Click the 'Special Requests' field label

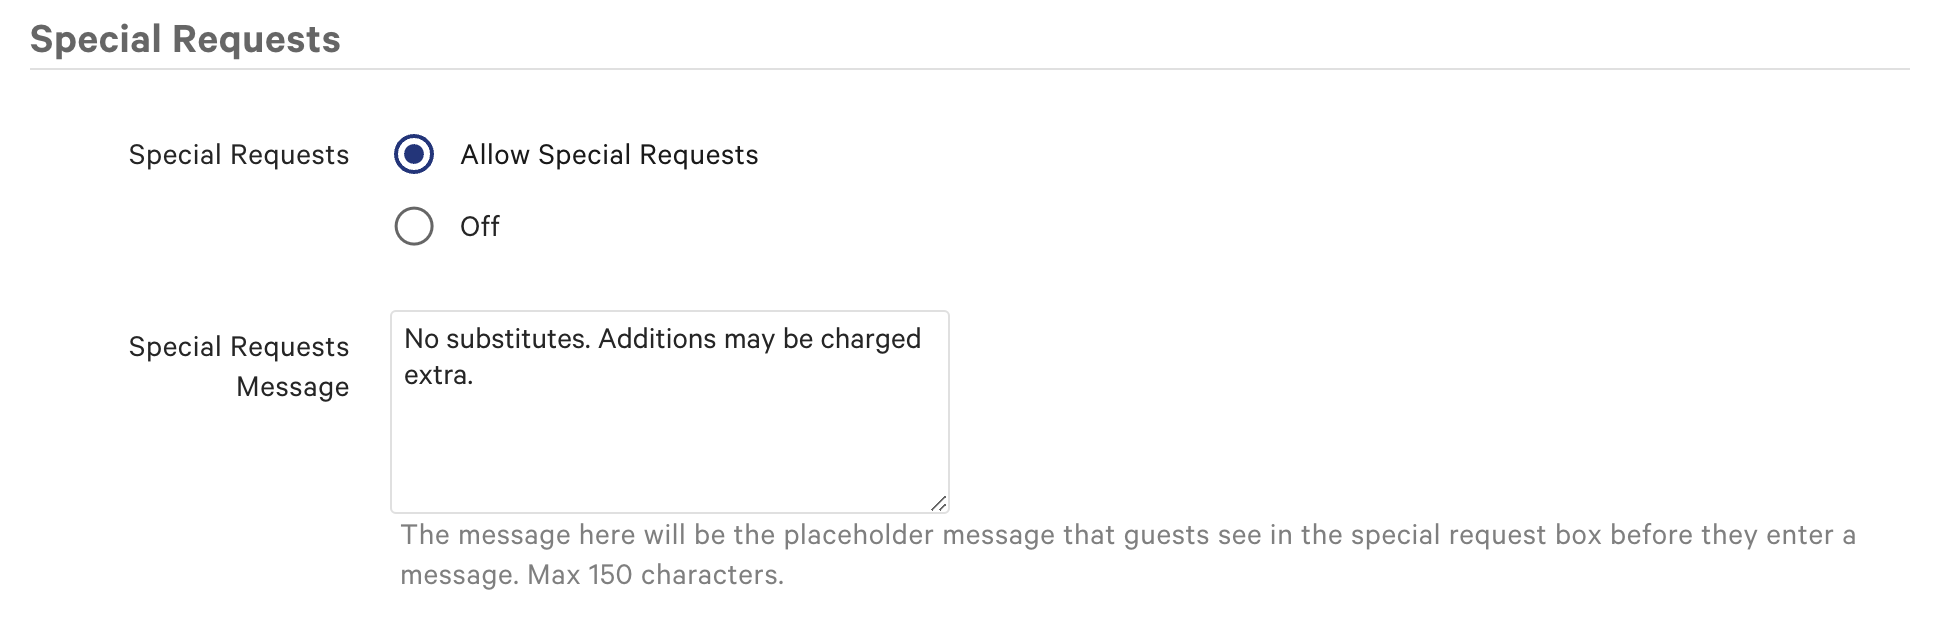point(237,155)
